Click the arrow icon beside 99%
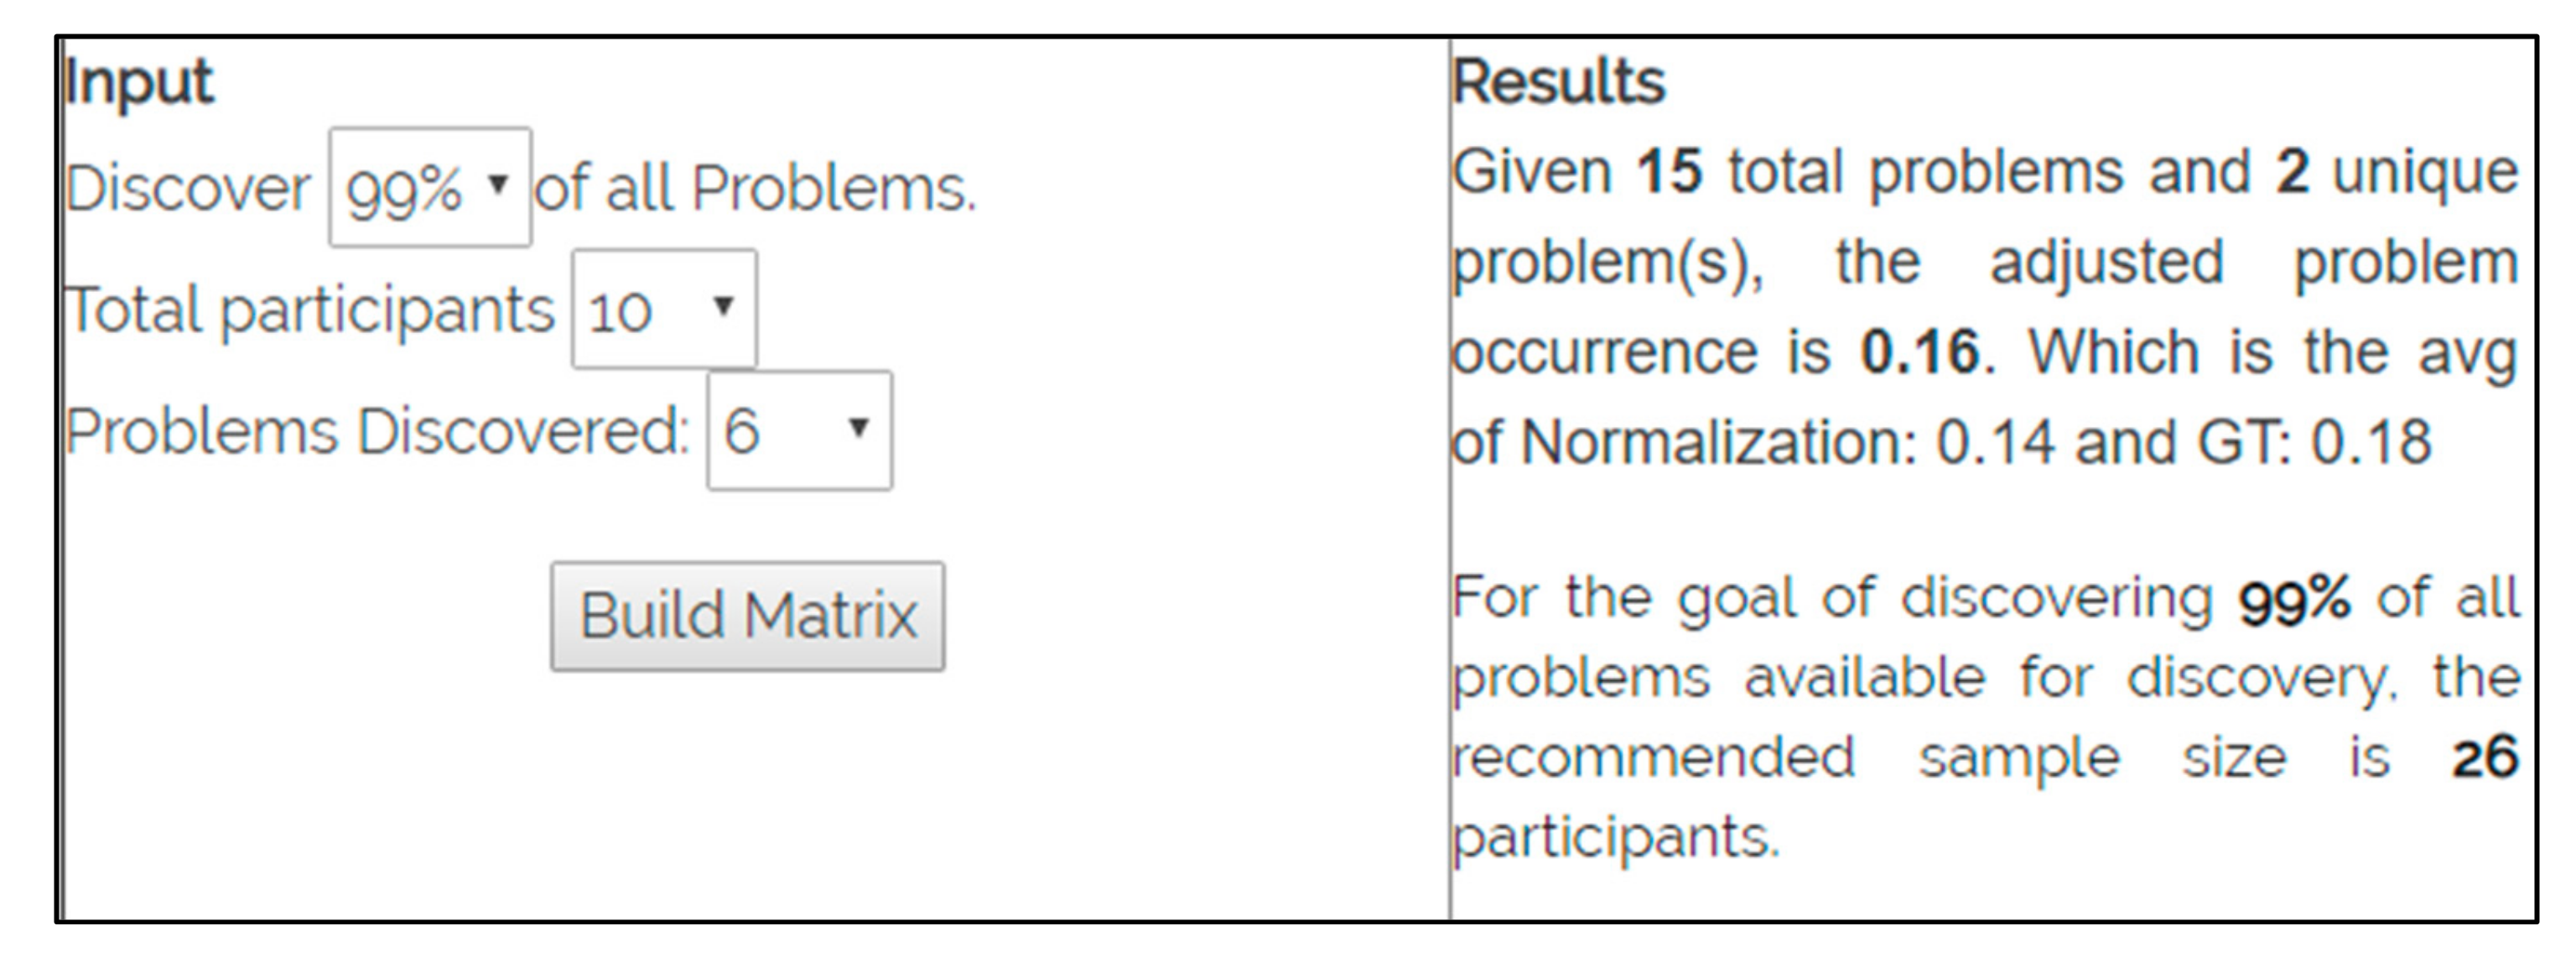Screen dimensions: 2576x973 pyautogui.click(x=498, y=184)
